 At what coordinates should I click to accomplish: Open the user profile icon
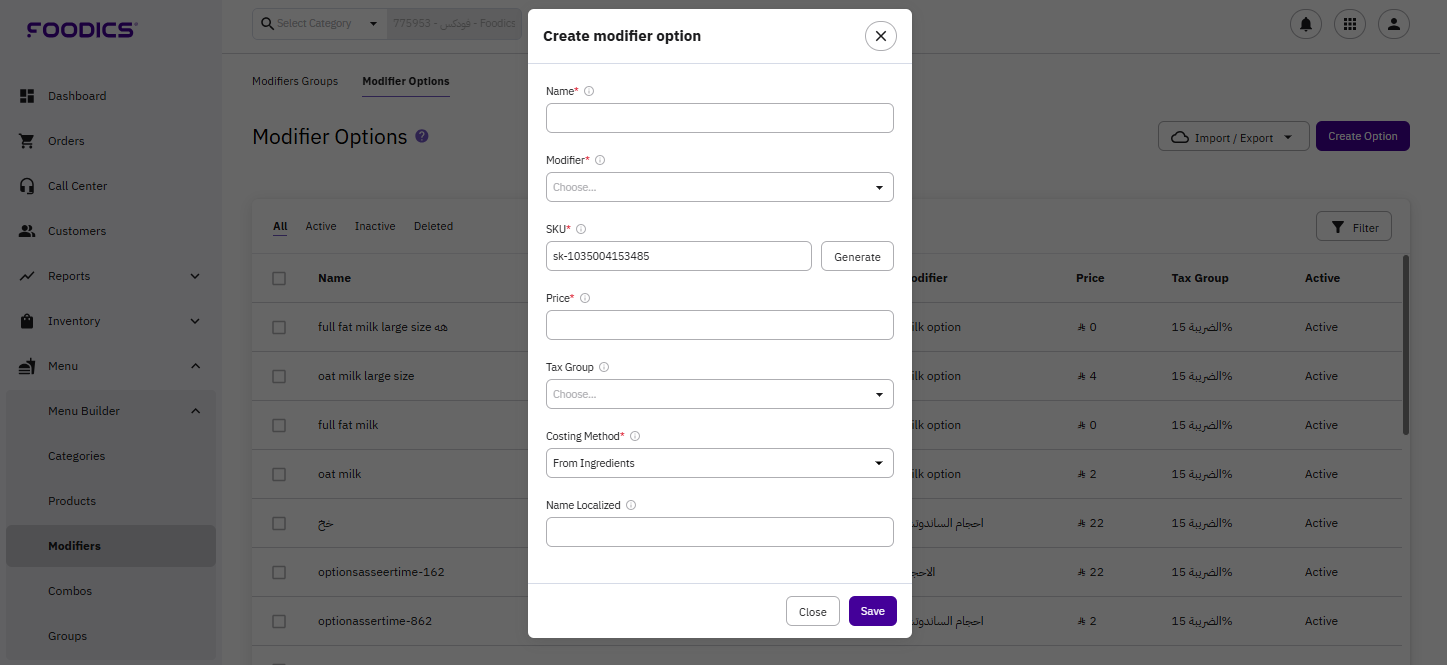pos(1393,24)
